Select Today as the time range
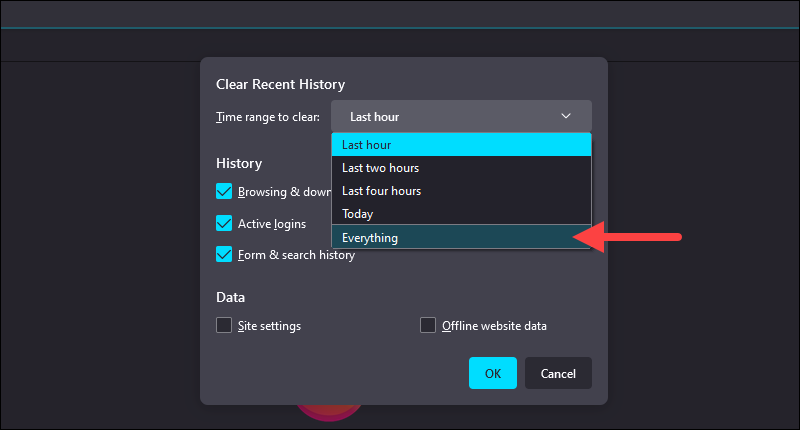800x430 pixels. [x=461, y=214]
